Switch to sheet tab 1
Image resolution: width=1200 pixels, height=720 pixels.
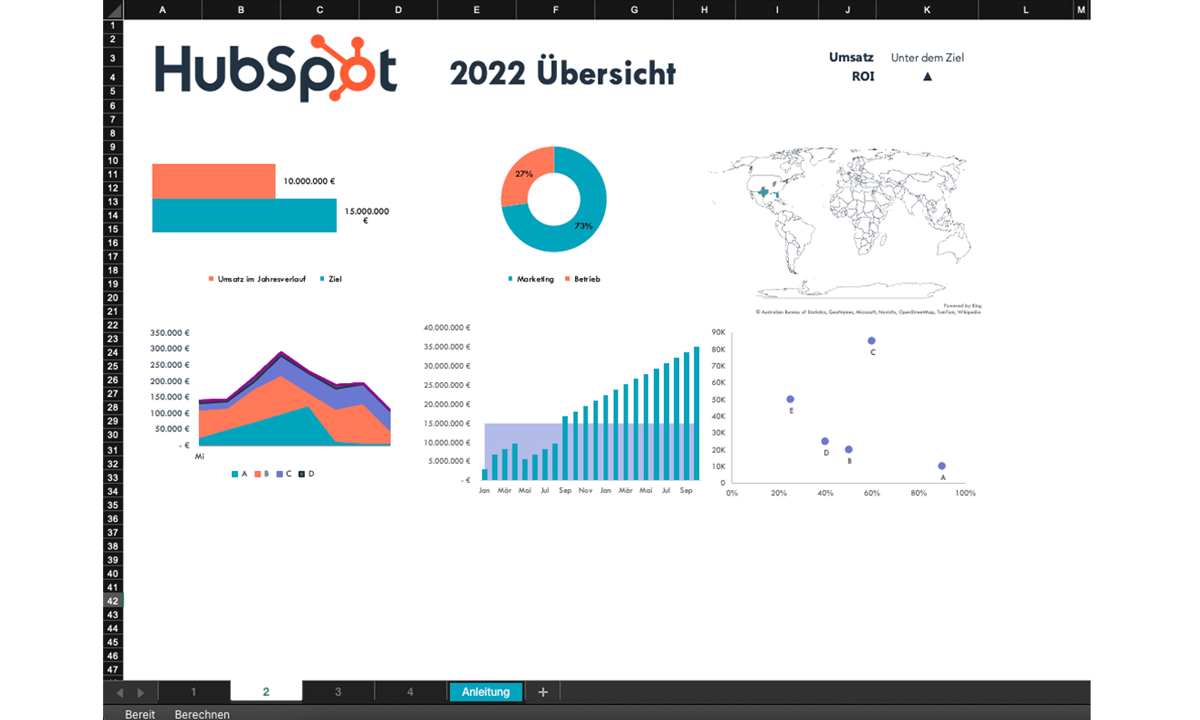click(x=194, y=691)
